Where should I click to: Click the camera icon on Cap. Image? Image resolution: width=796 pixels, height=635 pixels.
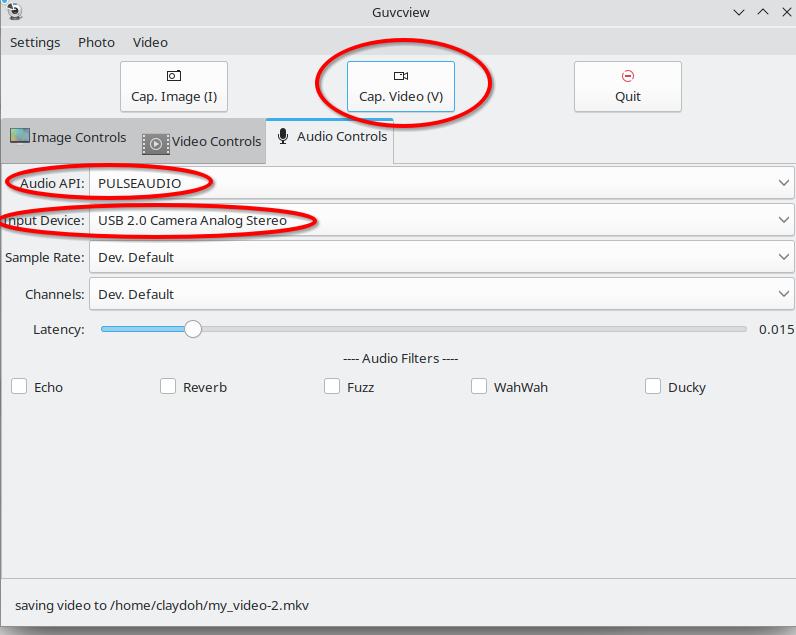click(174, 76)
